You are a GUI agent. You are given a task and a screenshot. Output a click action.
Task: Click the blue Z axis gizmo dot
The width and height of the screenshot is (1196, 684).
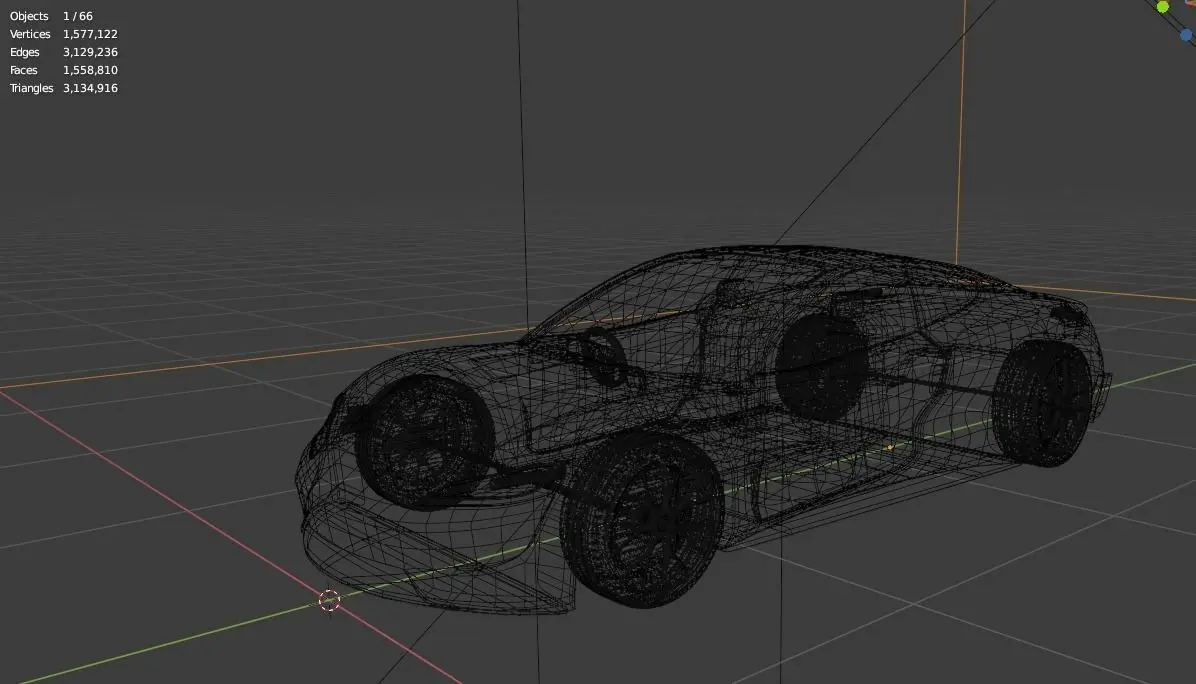coord(1186,34)
